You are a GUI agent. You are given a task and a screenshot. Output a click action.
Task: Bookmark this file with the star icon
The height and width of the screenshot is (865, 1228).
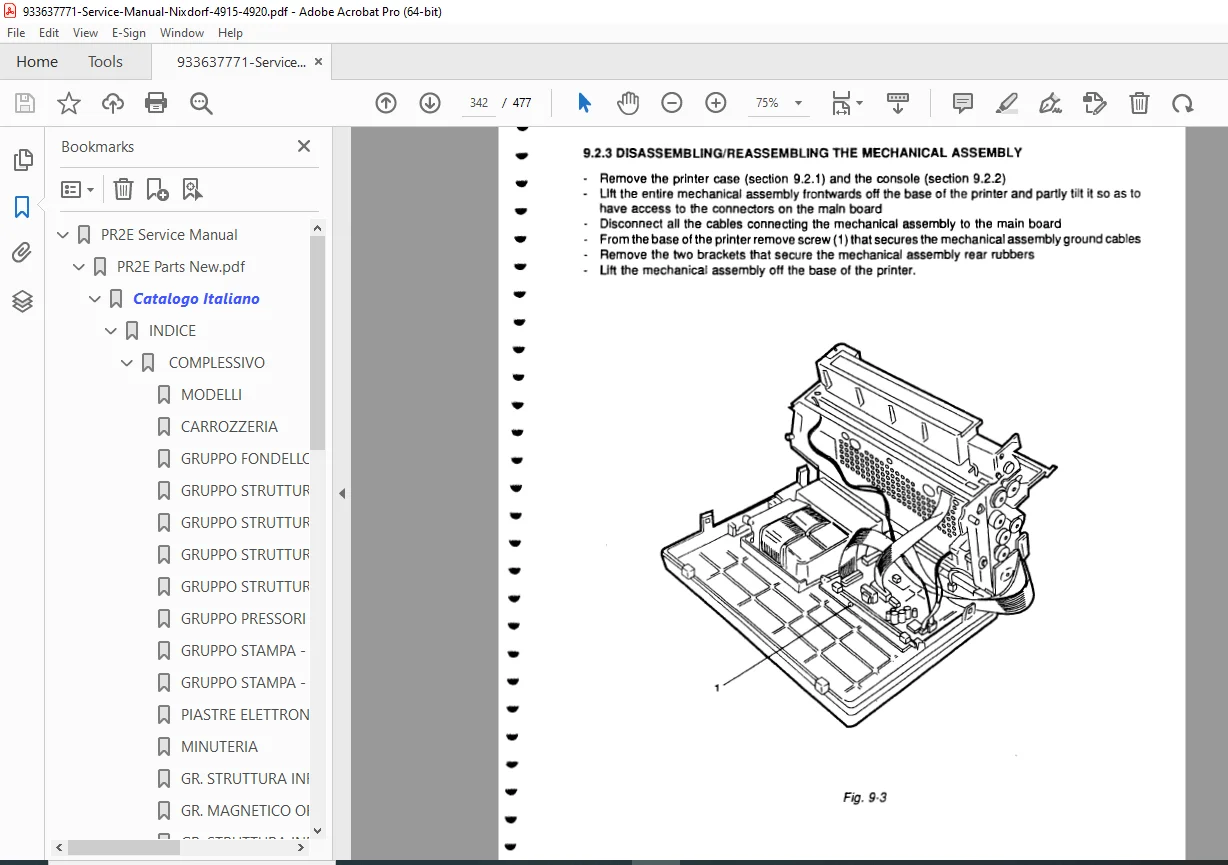(69, 103)
